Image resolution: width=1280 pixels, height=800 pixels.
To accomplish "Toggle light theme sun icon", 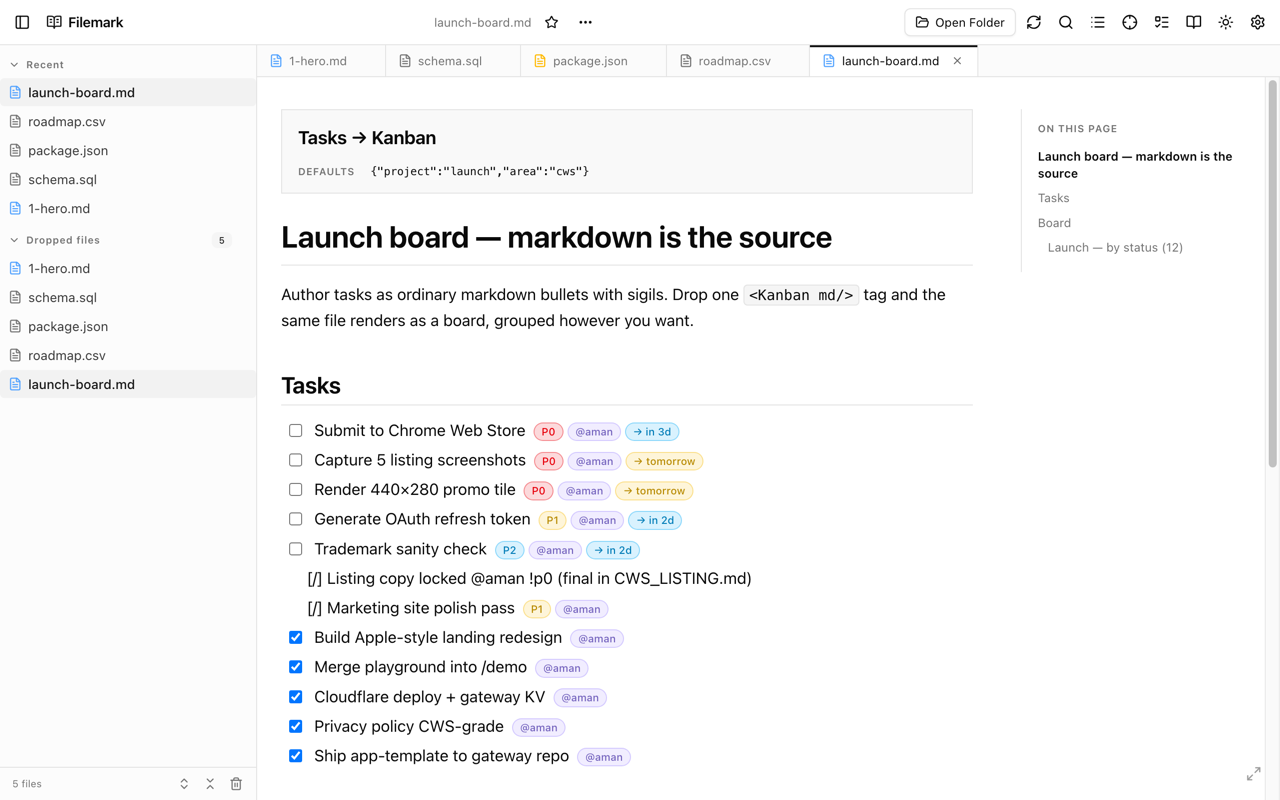I will click(1226, 22).
